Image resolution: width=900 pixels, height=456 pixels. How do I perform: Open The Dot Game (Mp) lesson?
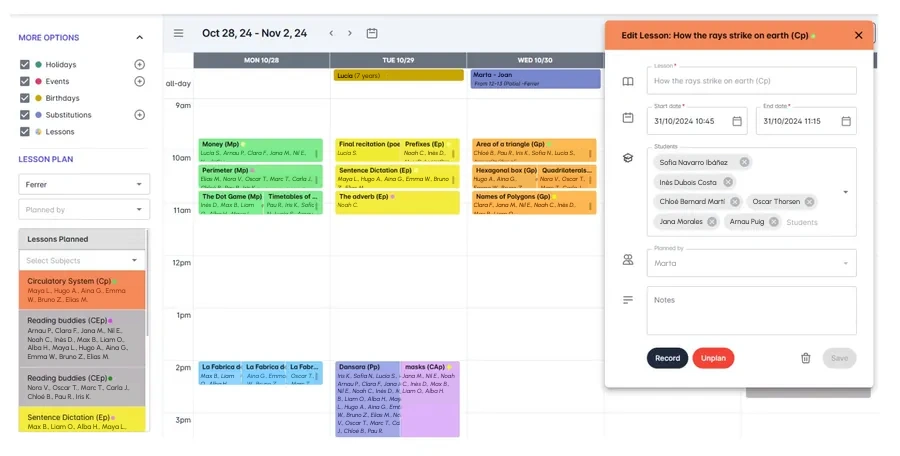click(231, 203)
